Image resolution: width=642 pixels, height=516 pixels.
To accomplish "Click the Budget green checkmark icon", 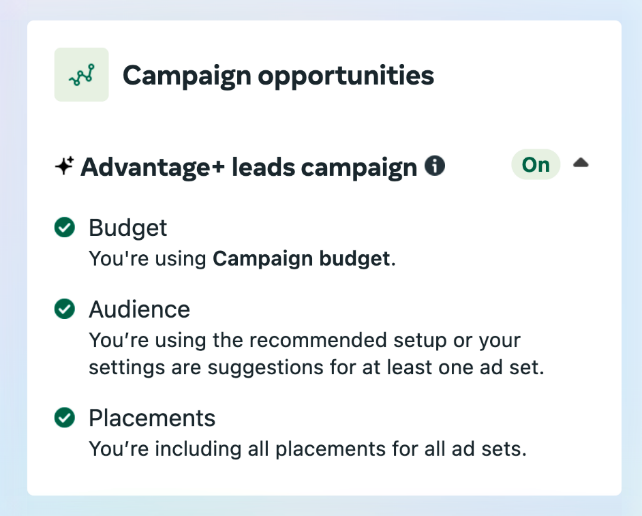I will coord(65,227).
